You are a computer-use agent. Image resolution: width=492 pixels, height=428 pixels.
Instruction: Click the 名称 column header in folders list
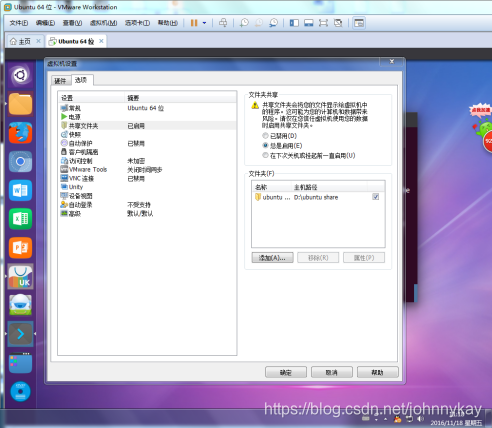tap(272, 187)
